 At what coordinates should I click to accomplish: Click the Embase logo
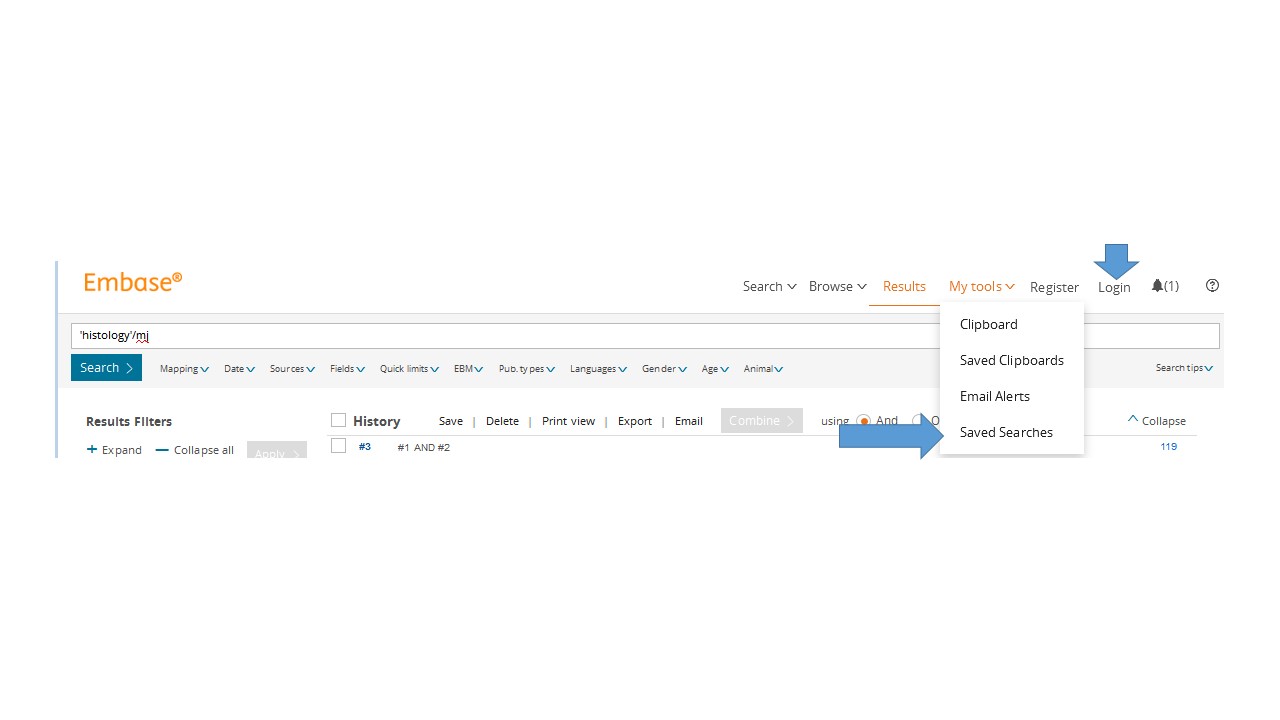coord(132,281)
